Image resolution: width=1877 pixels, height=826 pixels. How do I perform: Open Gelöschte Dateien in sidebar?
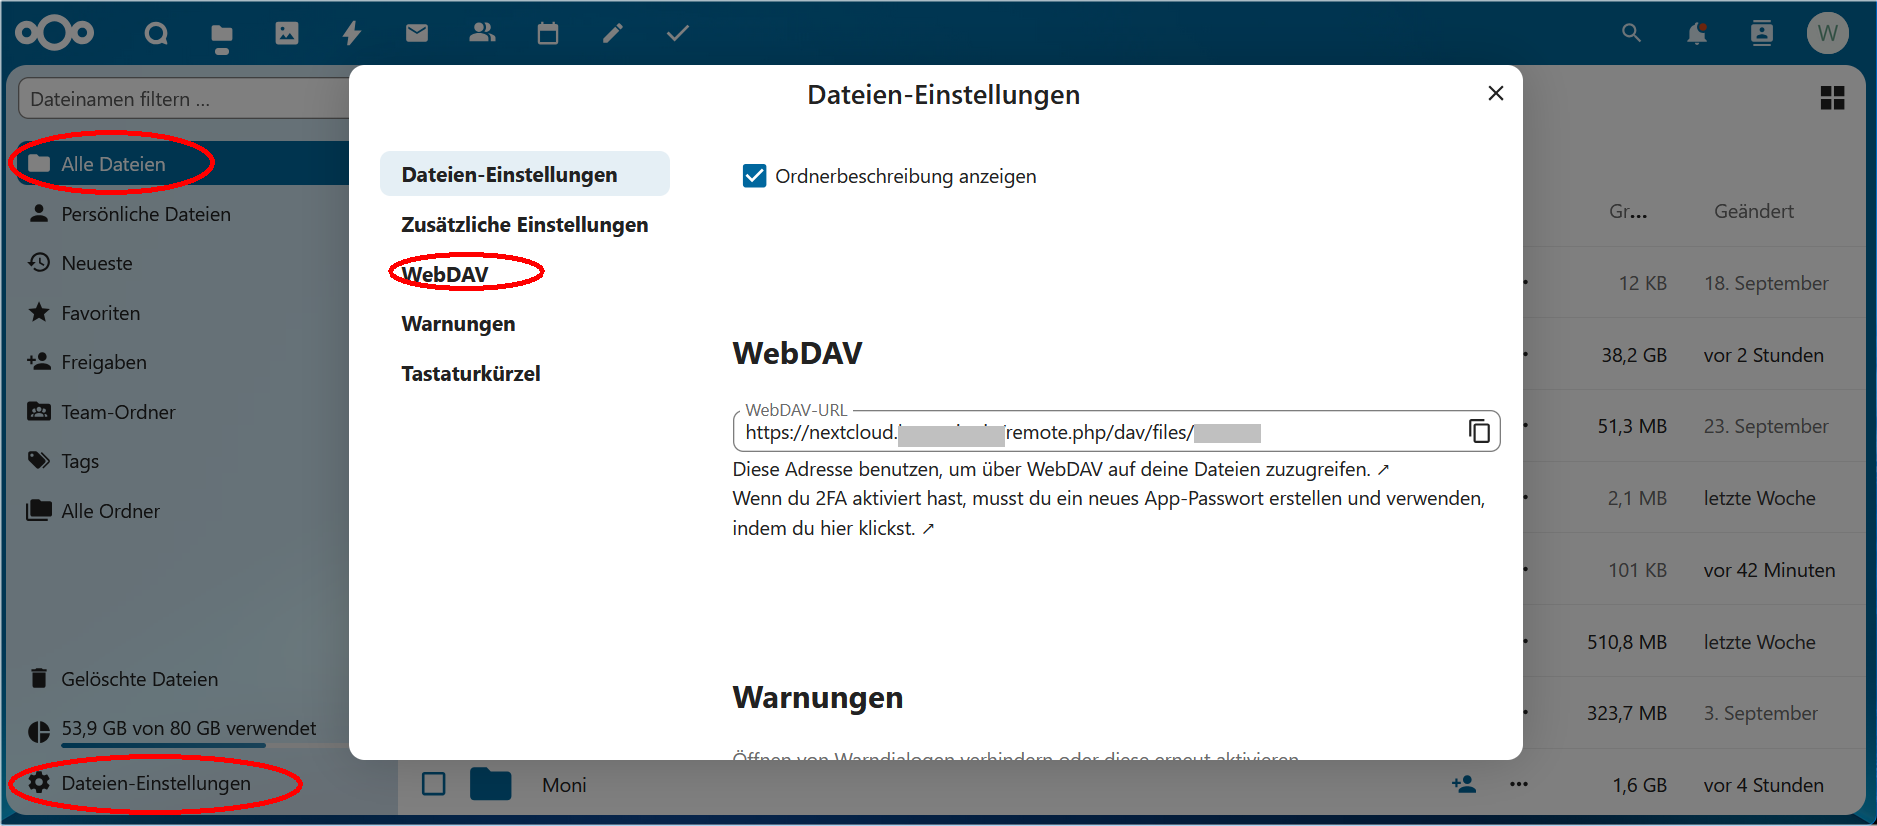pyautogui.click(x=139, y=679)
